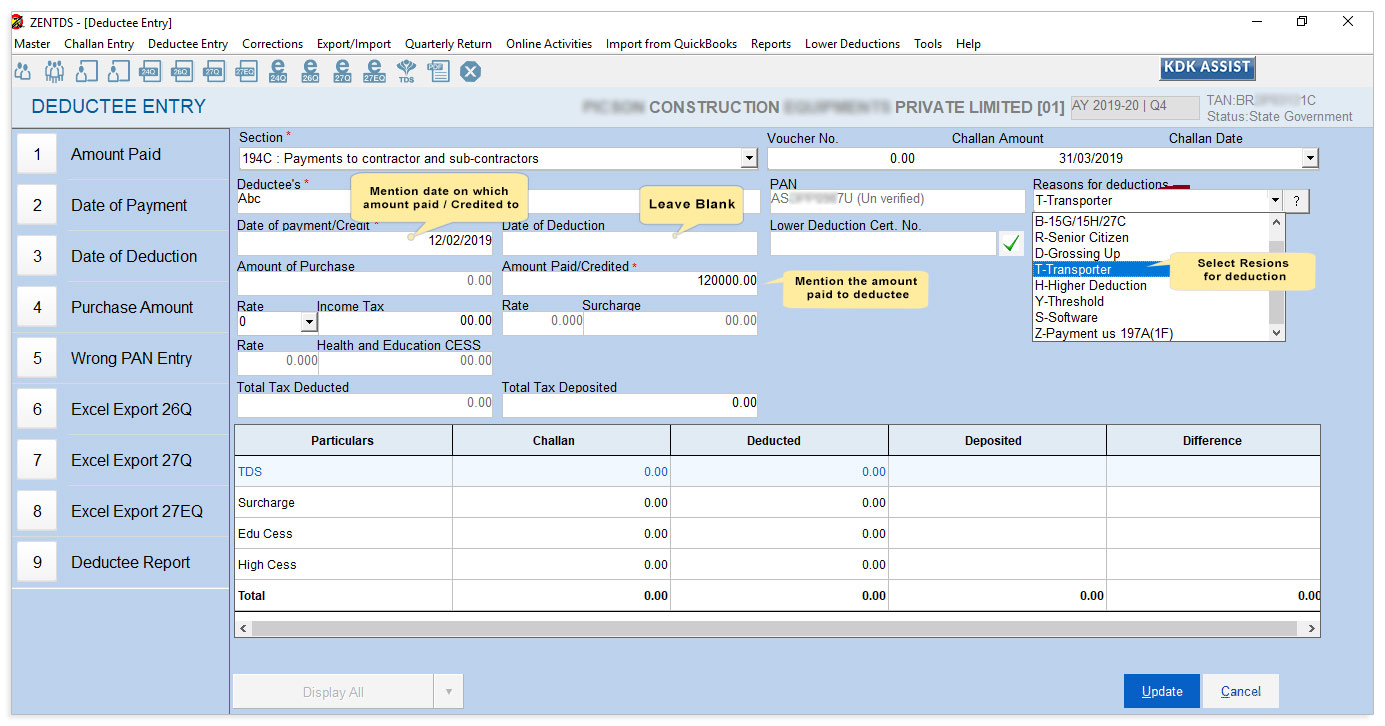Screen dimensions: 1385x726
Task: Click the green checkmark beside Lower Deduction Cert
Action: pyautogui.click(x=1011, y=243)
